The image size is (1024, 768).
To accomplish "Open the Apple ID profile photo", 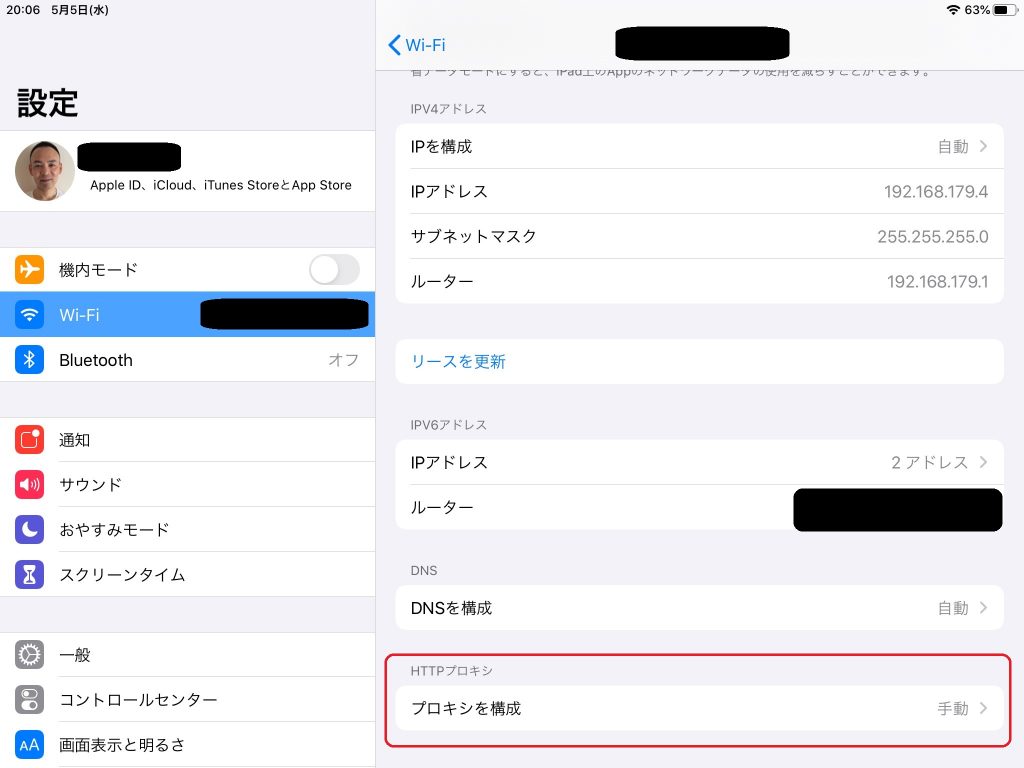I will coord(45,171).
